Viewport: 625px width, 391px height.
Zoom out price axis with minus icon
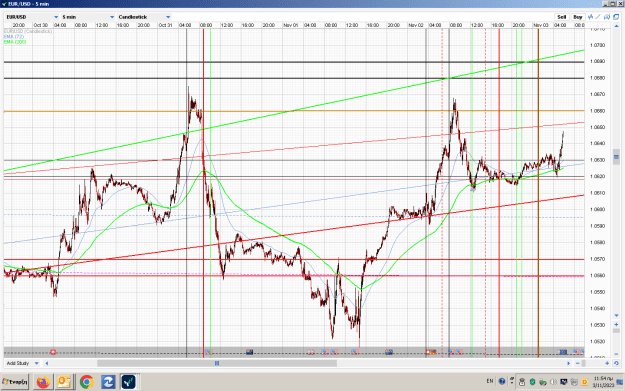point(616,354)
